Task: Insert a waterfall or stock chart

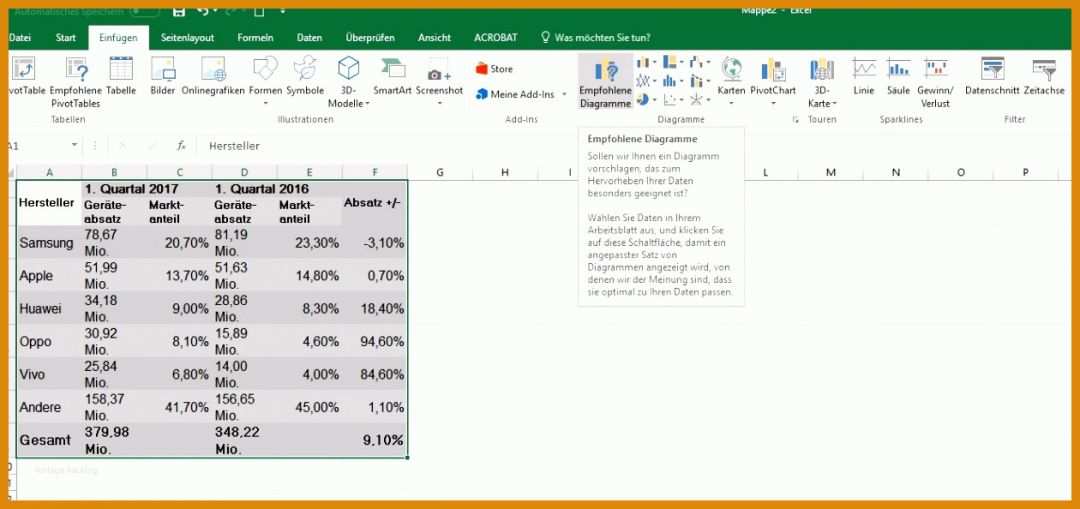Action: point(699,63)
